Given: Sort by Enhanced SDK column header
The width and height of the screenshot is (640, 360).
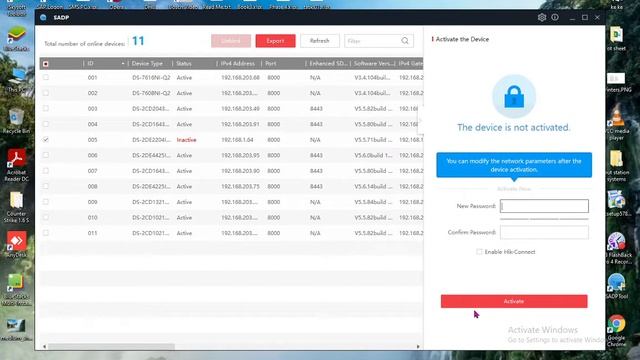Looking at the screenshot, I should (328, 64).
